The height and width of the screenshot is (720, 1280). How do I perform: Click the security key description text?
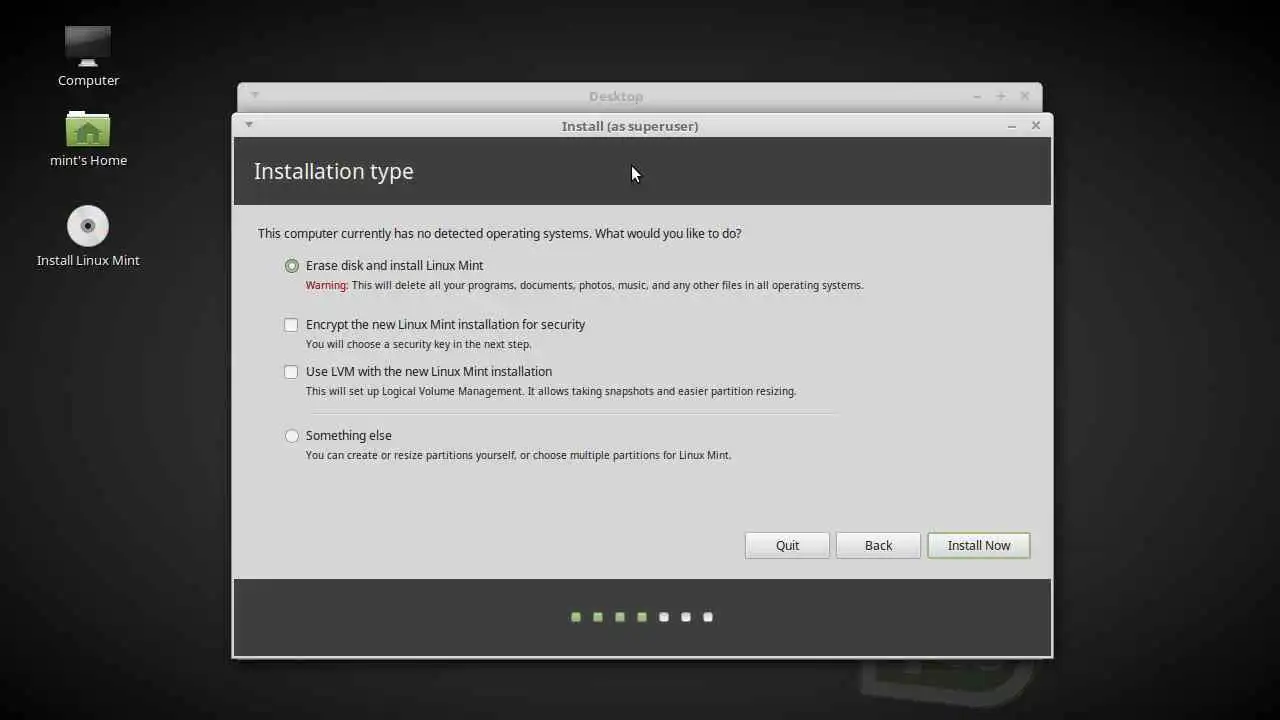coord(418,345)
